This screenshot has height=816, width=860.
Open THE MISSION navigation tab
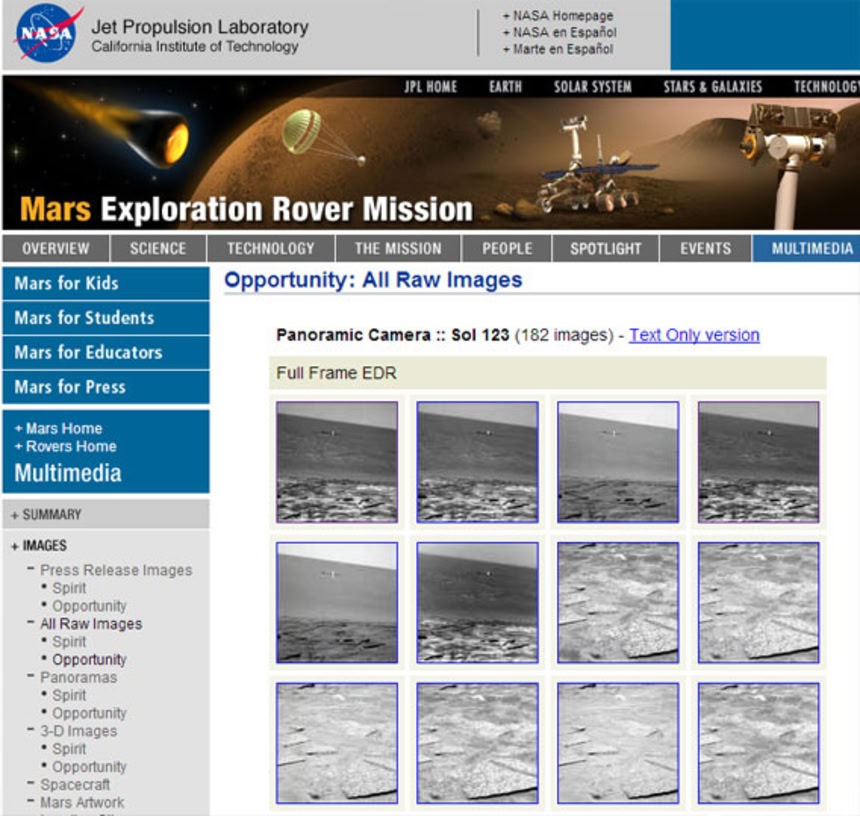click(x=398, y=249)
